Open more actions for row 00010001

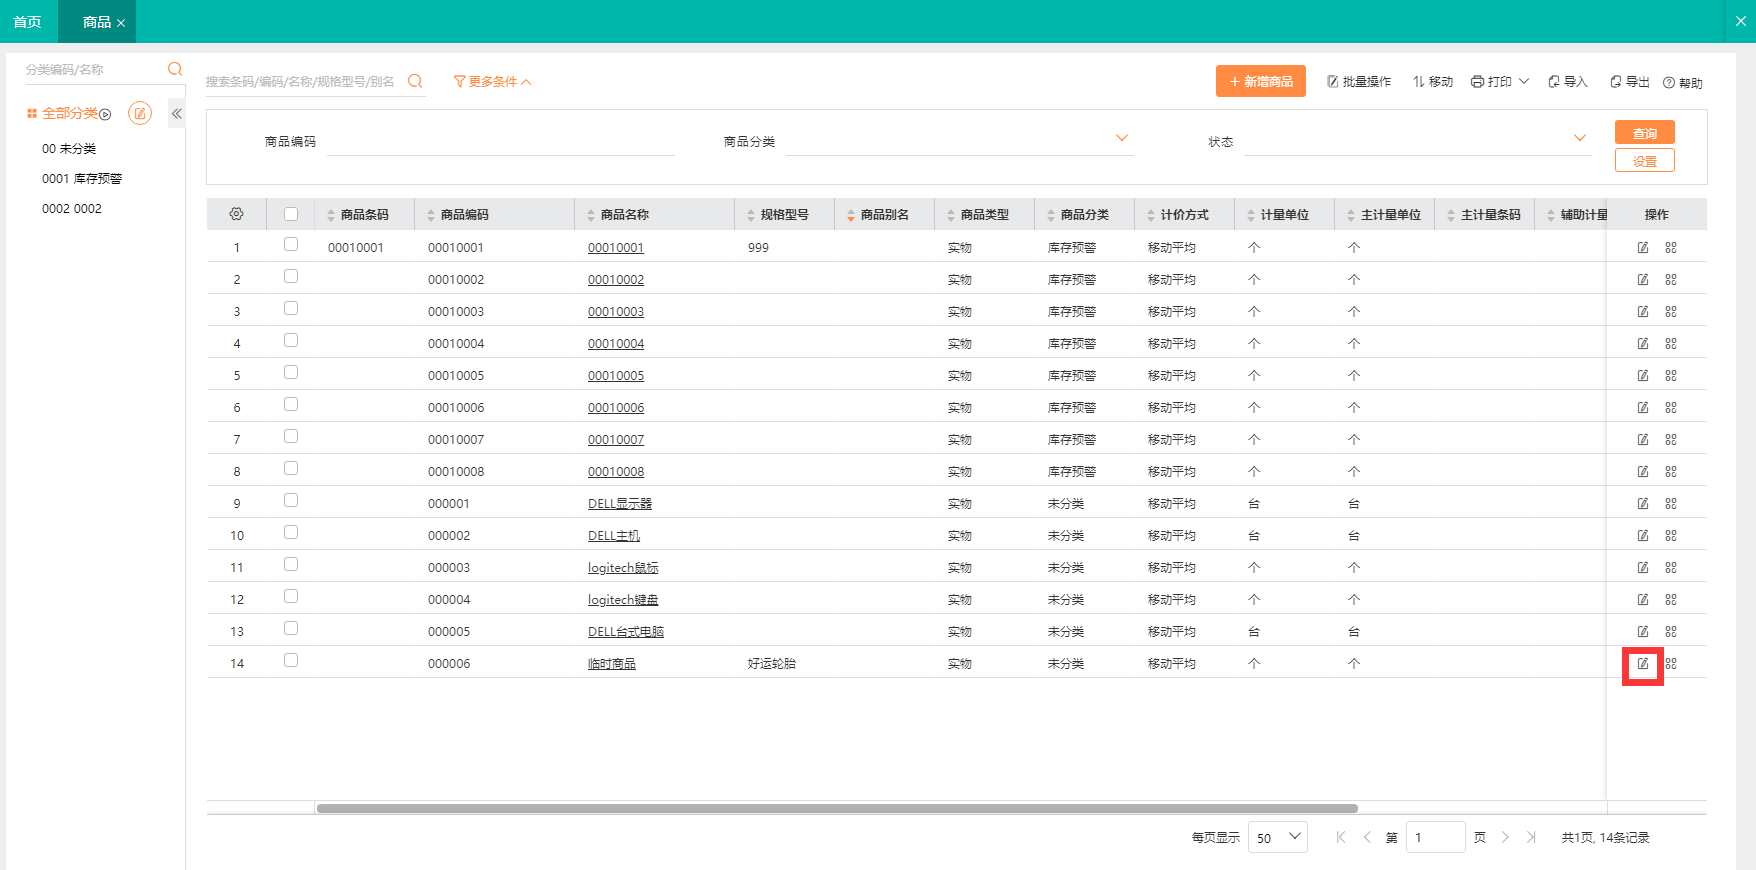click(1671, 247)
